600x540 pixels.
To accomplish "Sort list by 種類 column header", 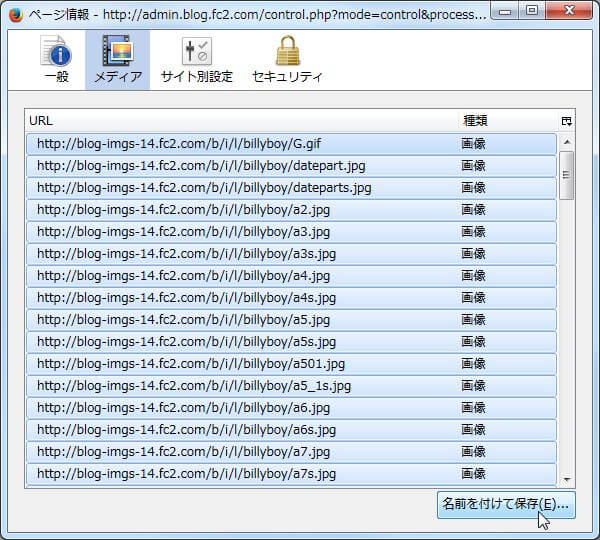I will pos(507,121).
